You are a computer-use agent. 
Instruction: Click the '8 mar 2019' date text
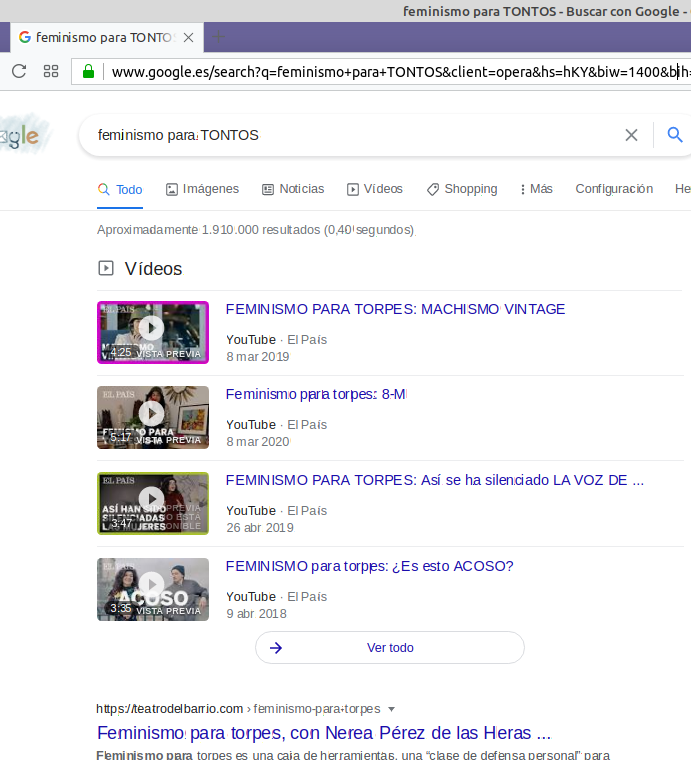click(x=258, y=357)
